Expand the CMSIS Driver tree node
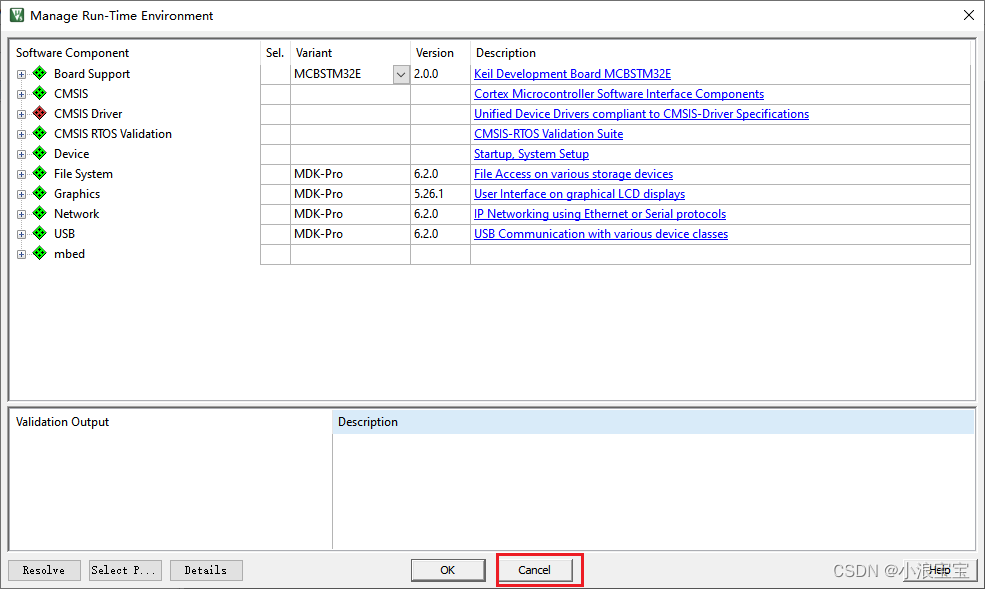This screenshot has width=985, height=589. 21,114
